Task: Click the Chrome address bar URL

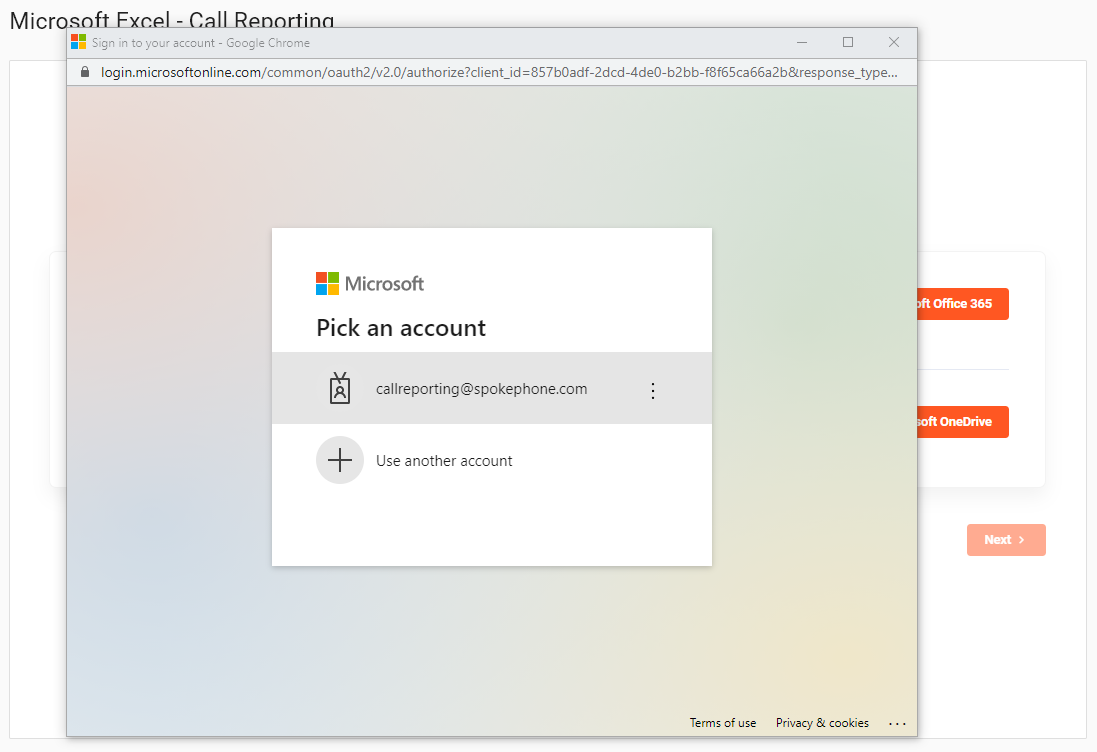Action: tap(499, 72)
